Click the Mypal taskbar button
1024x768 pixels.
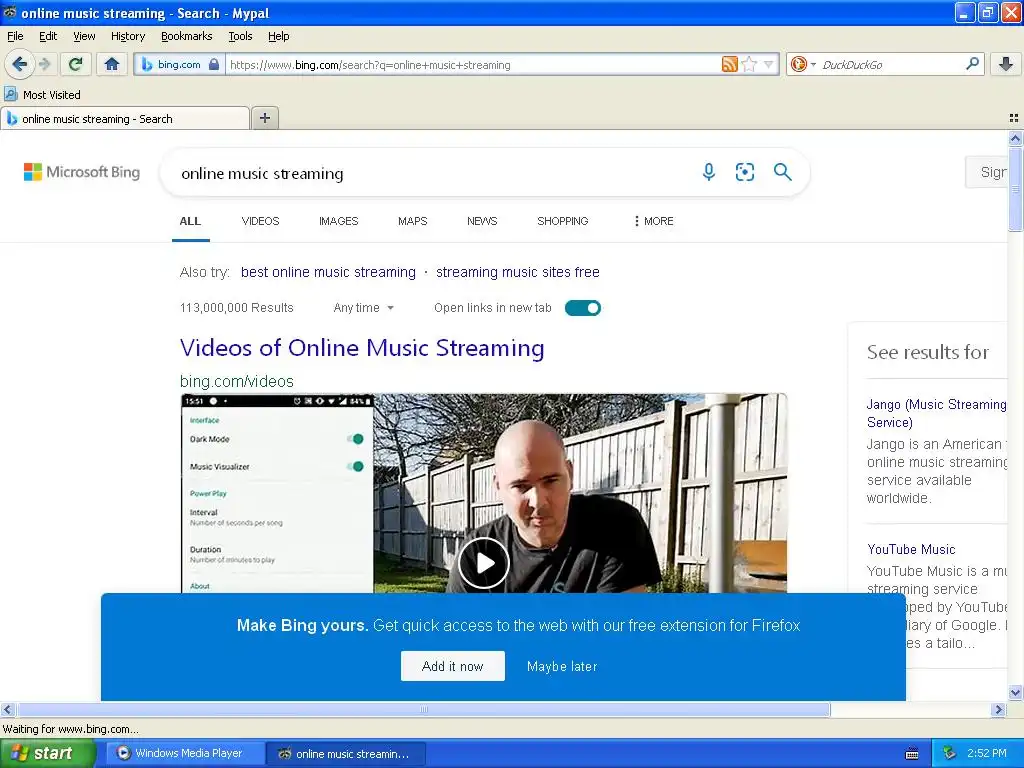(x=346, y=753)
